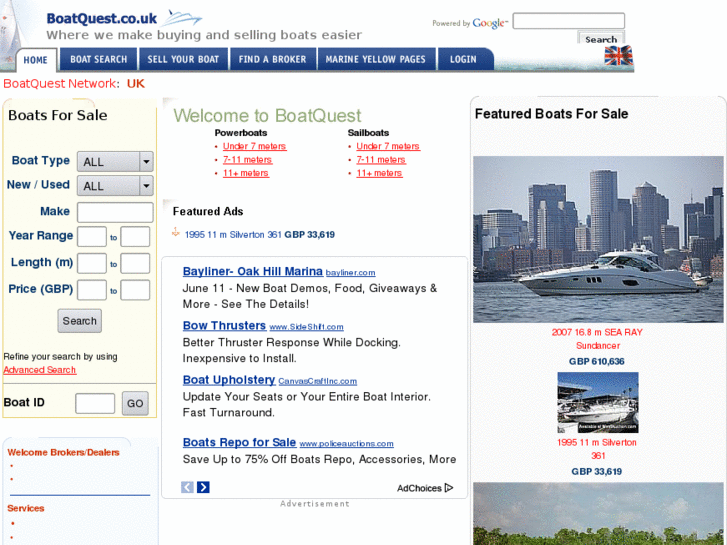
Task: Open the bayliner.com link
Action: pos(351,273)
